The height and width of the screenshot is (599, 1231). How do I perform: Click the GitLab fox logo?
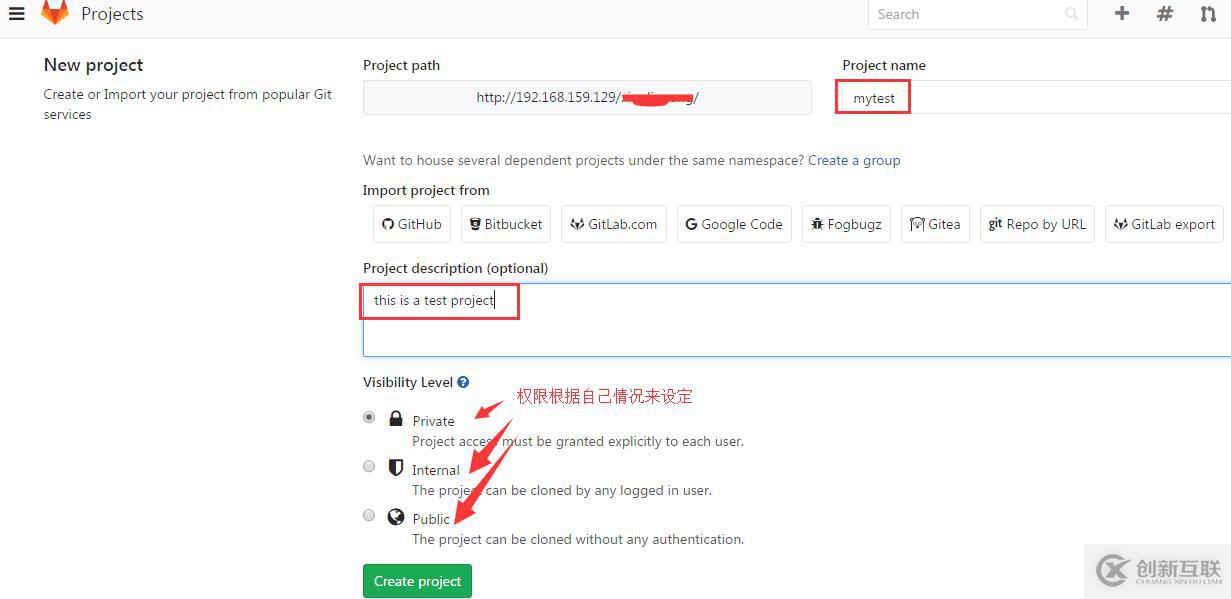55,12
